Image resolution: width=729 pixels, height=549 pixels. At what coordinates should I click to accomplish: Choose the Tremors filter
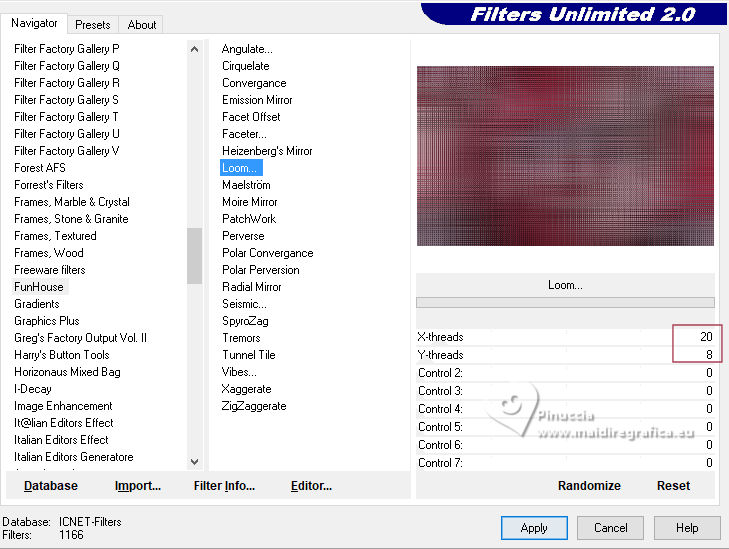pyautogui.click(x=241, y=338)
